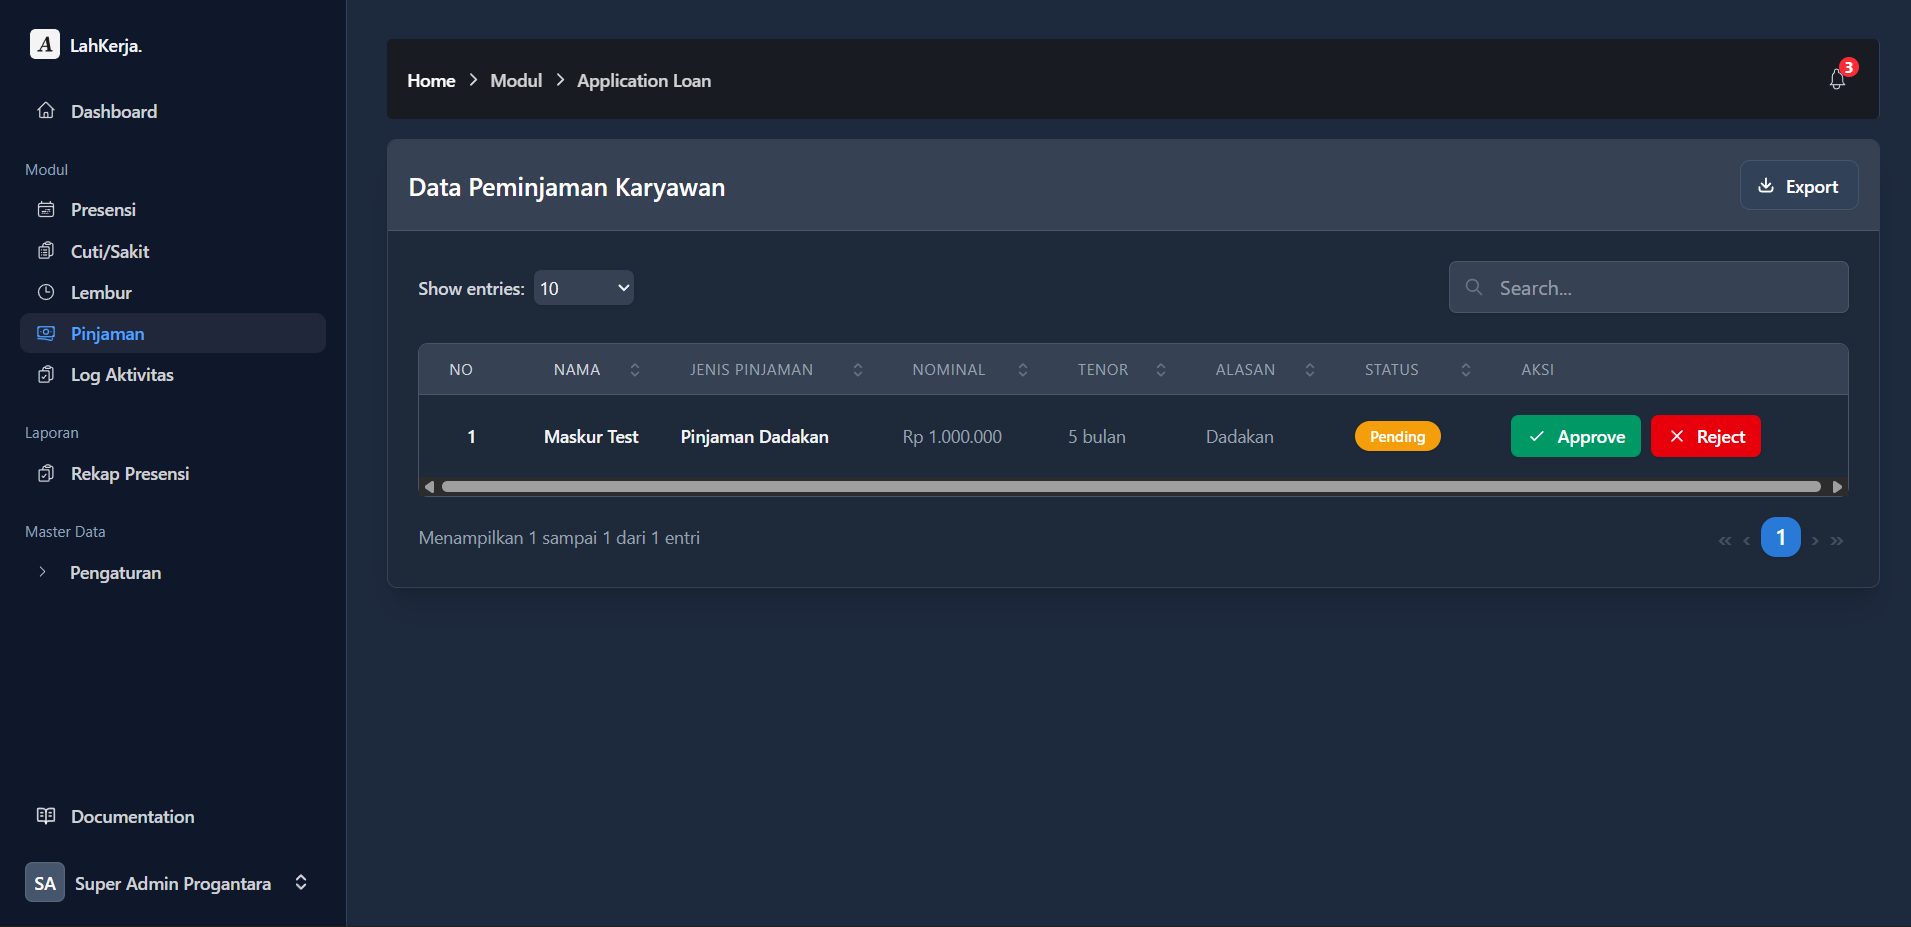Toggle sorting on the NAMA column
1911x927 pixels.
point(634,369)
